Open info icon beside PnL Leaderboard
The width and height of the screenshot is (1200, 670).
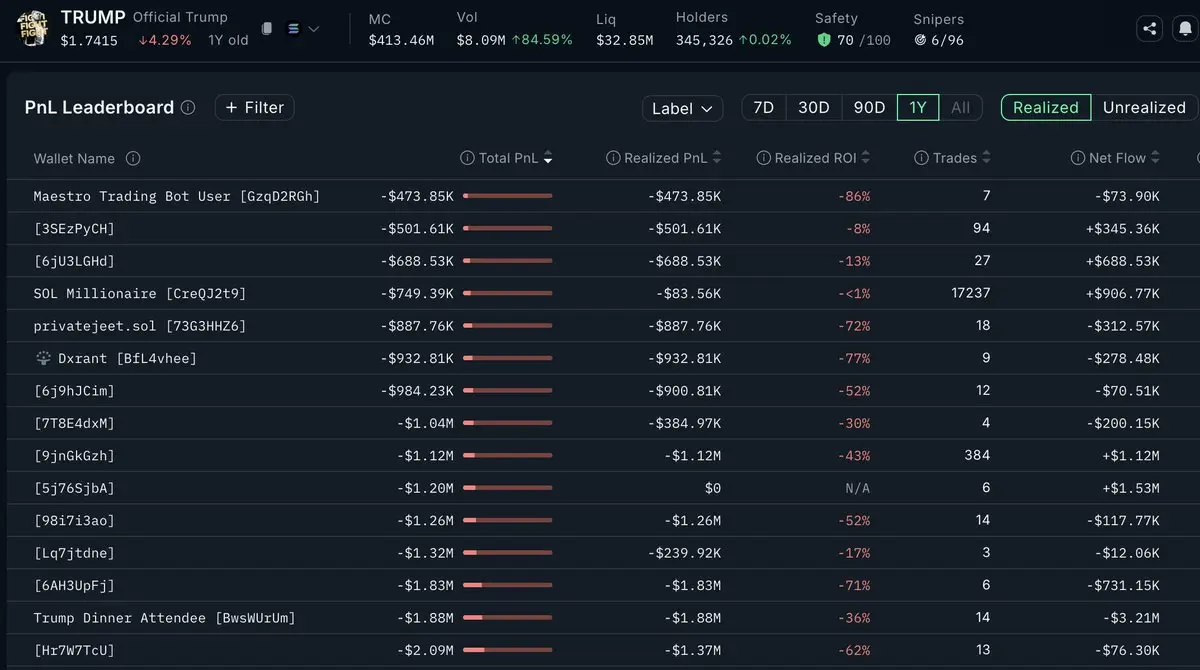click(x=188, y=107)
